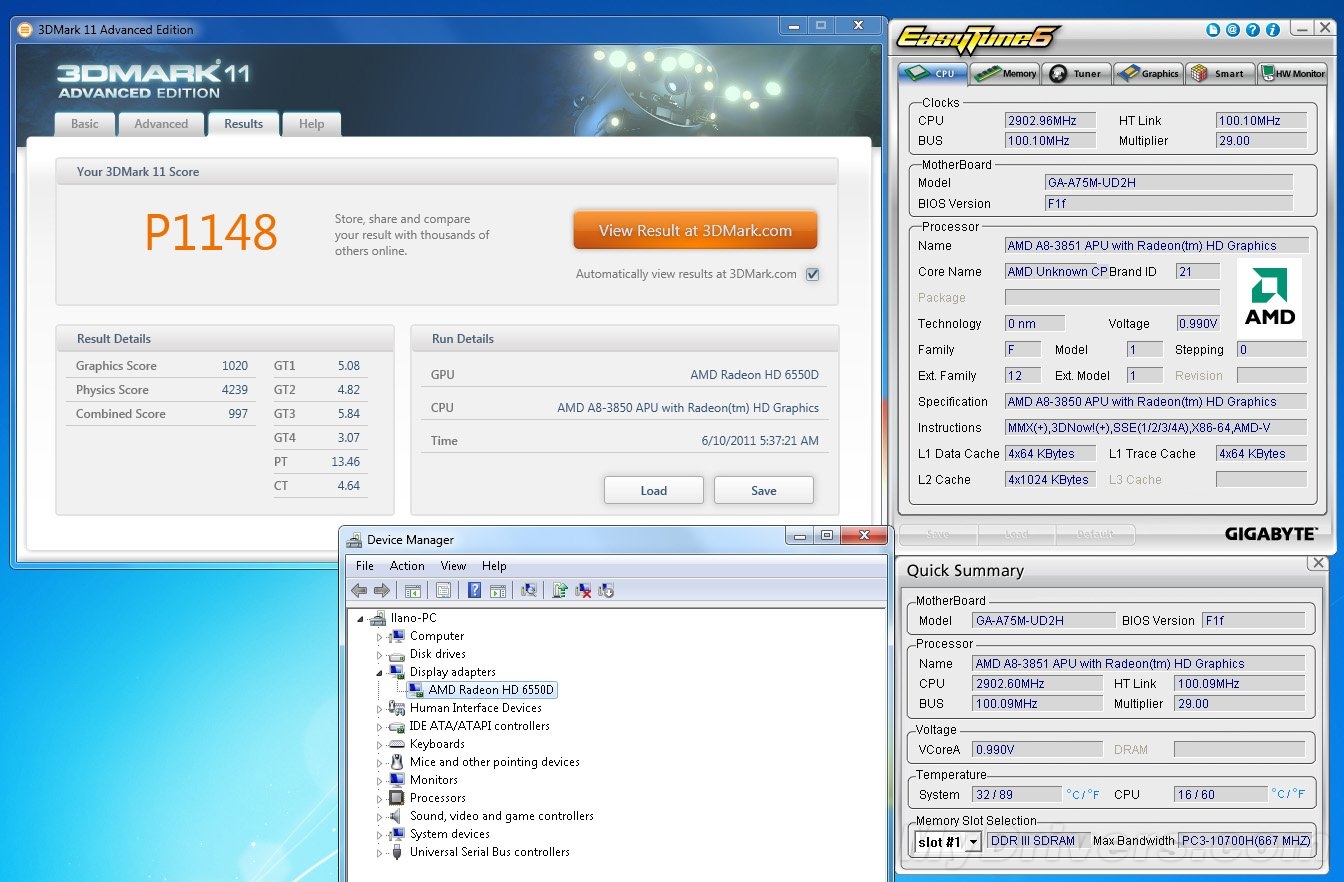Toggle Automatically view results at 3DMark.com checkbox
Screen dimensions: 1344x882
pos(812,274)
